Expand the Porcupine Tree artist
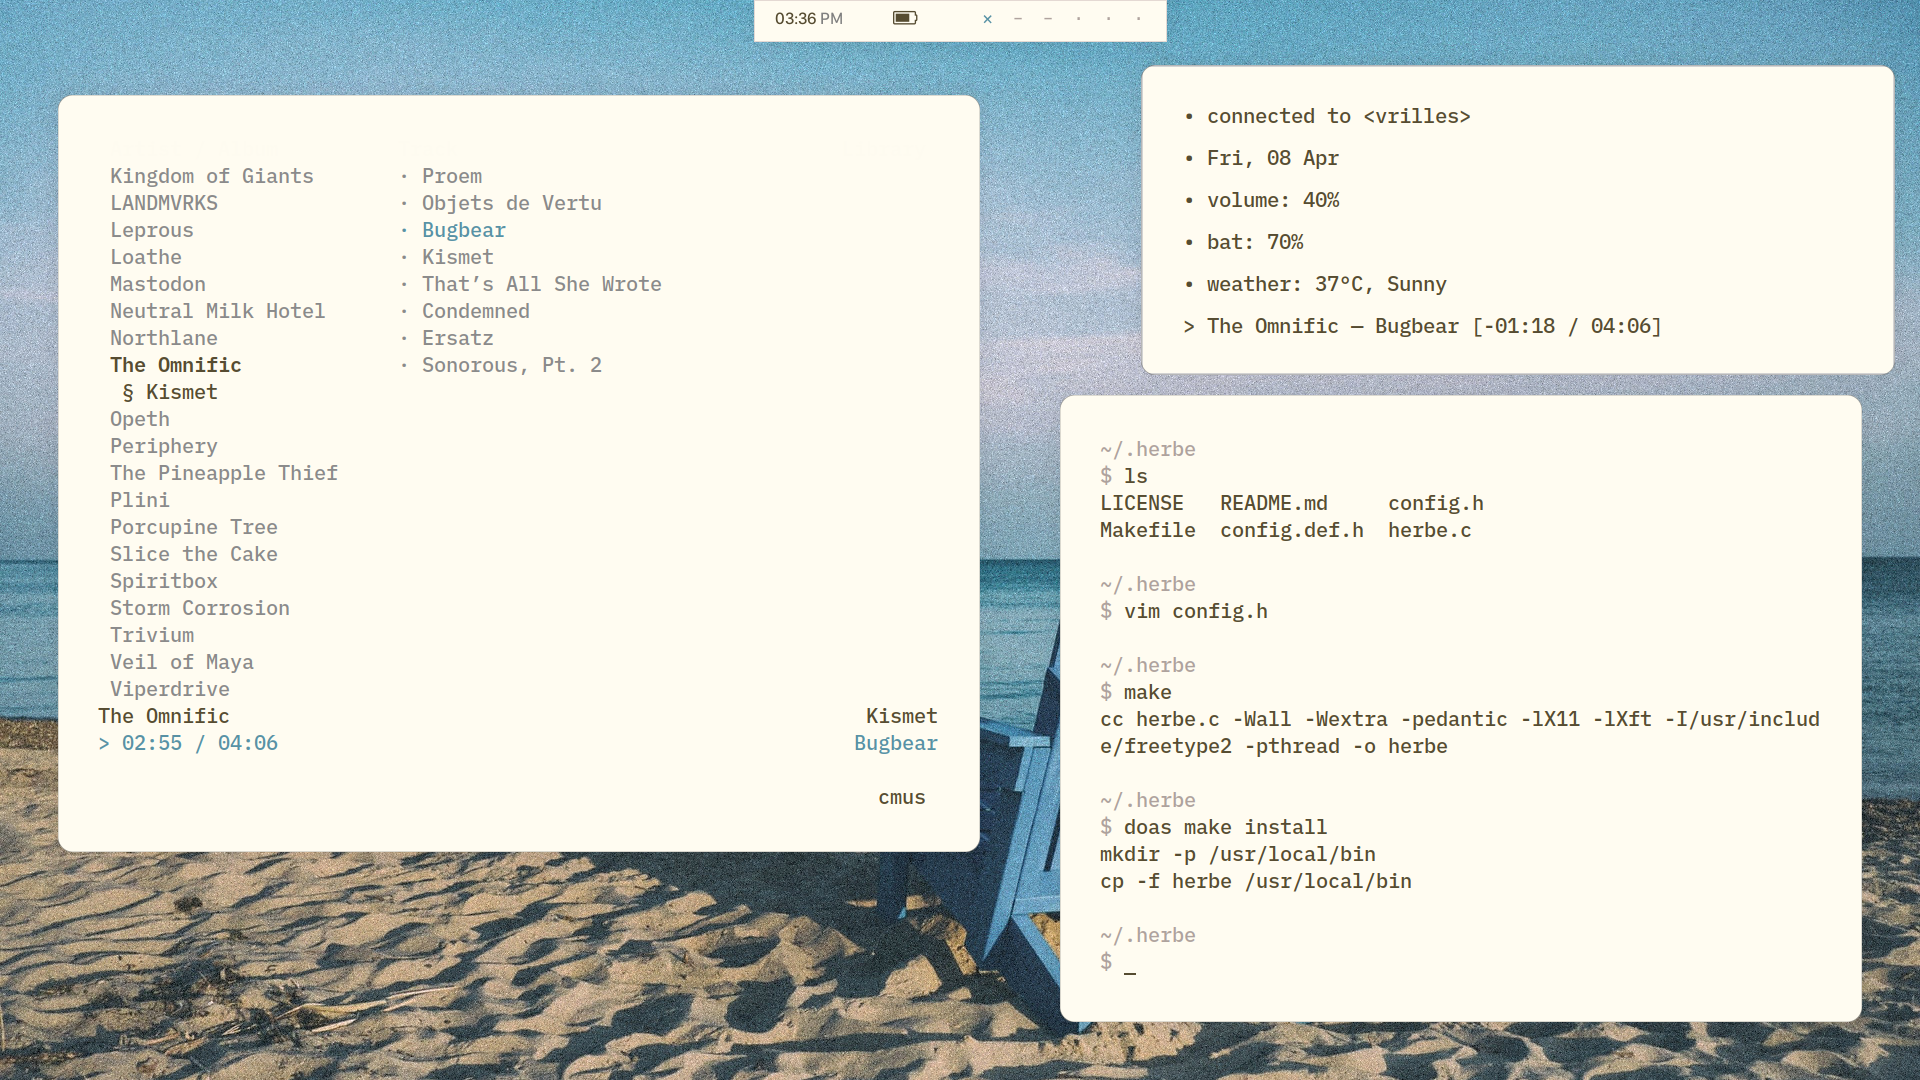Image resolution: width=1920 pixels, height=1080 pixels. click(194, 527)
